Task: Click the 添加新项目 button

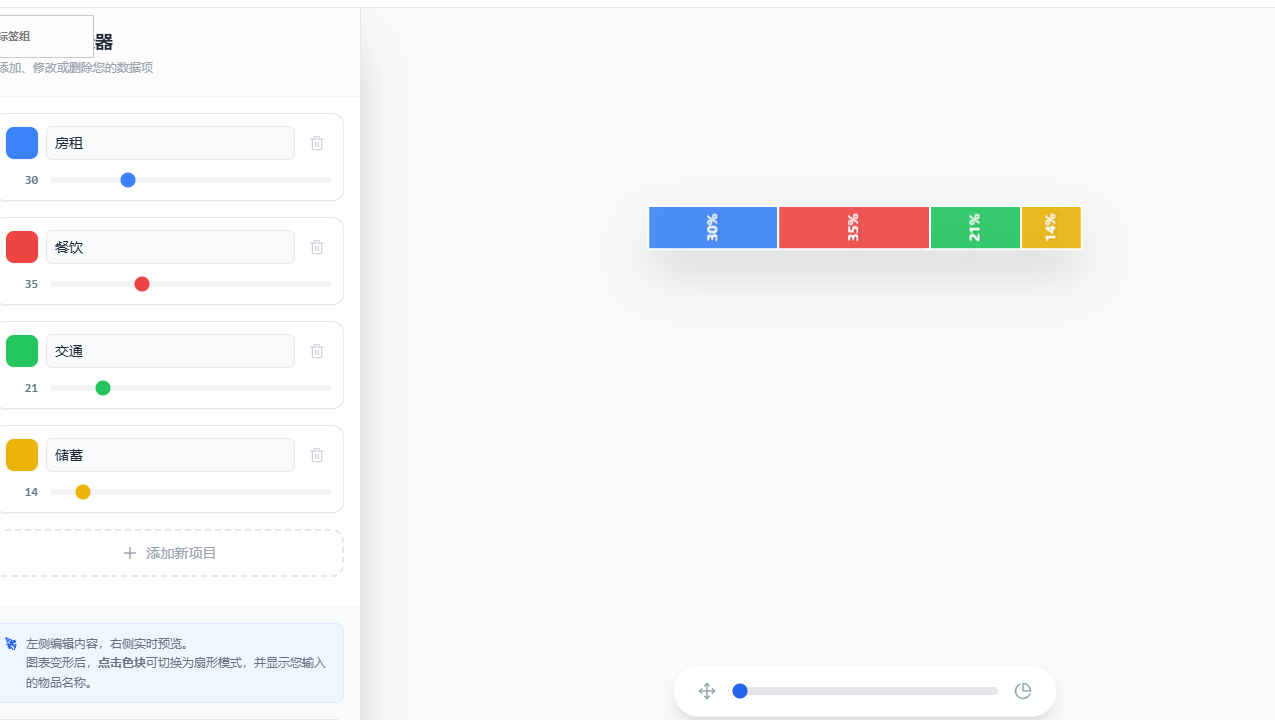Action: click(170, 553)
